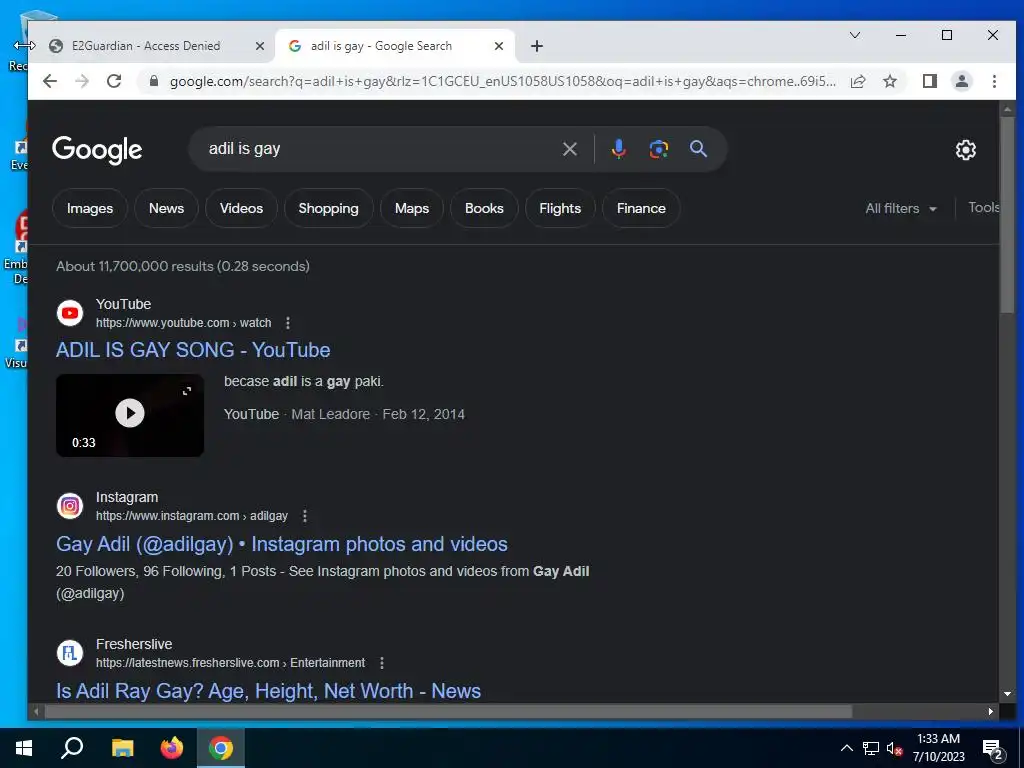Image resolution: width=1024 pixels, height=768 pixels.
Task: Click the browser forward arrow
Action: coord(82,81)
